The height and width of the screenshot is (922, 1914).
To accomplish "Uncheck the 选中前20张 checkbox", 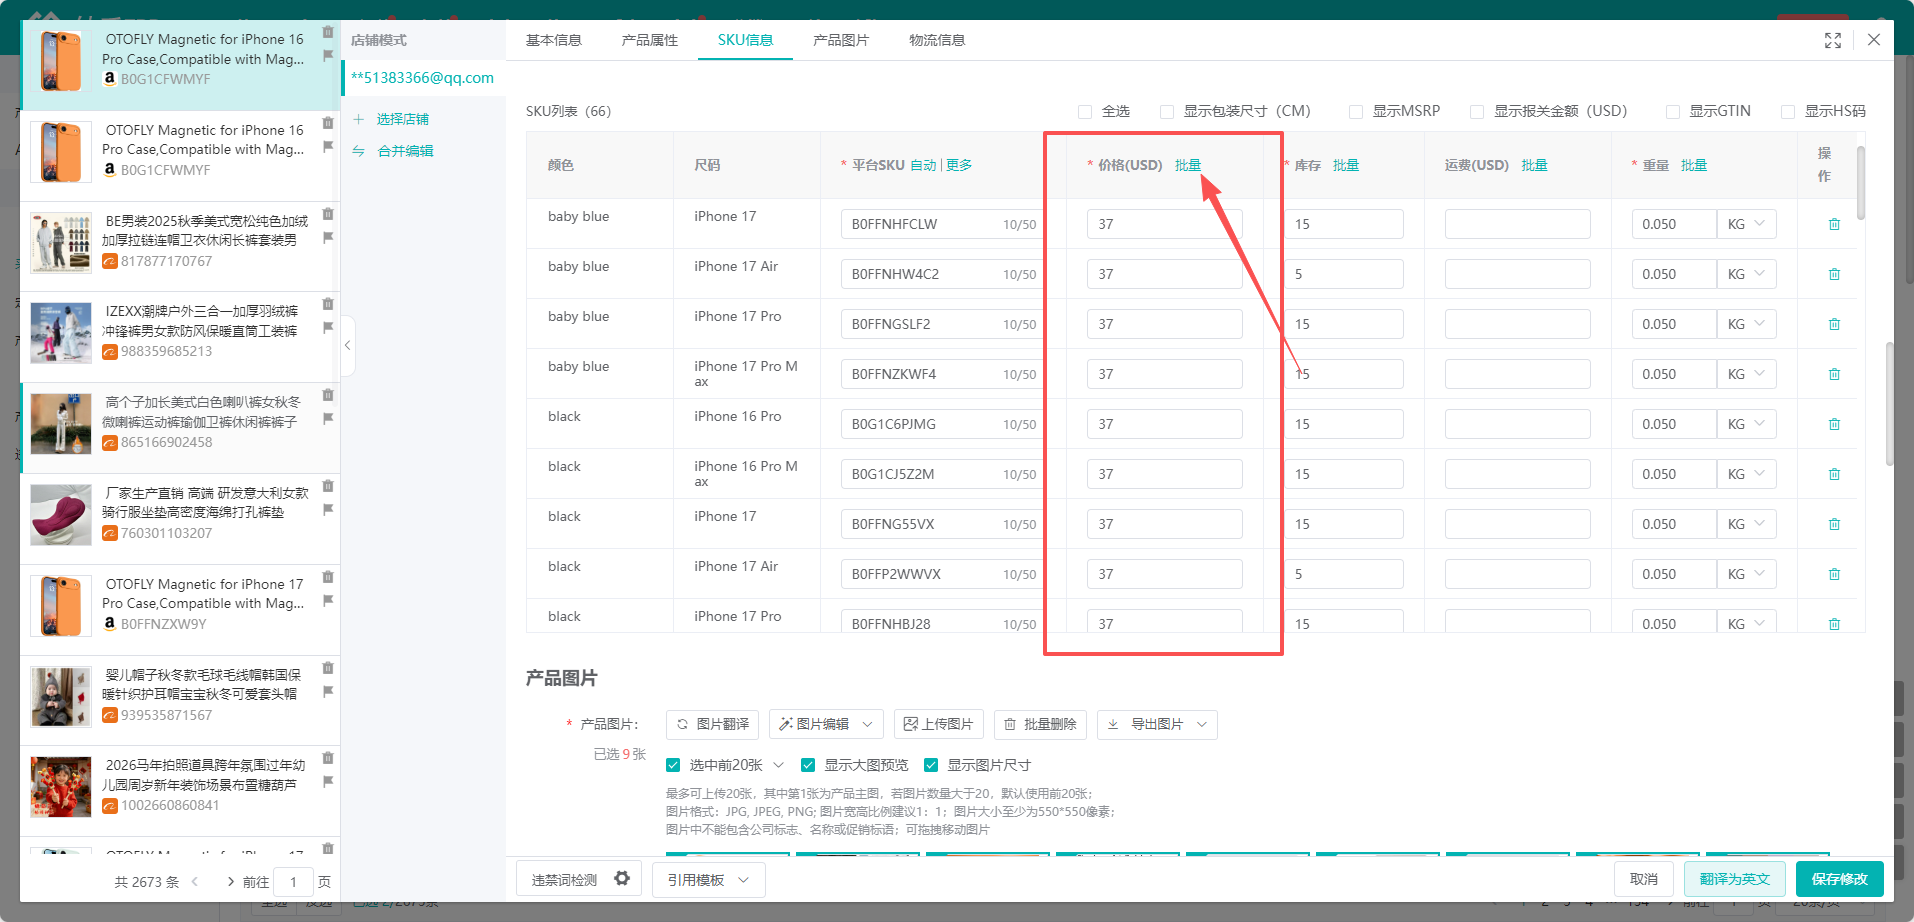I will (673, 765).
